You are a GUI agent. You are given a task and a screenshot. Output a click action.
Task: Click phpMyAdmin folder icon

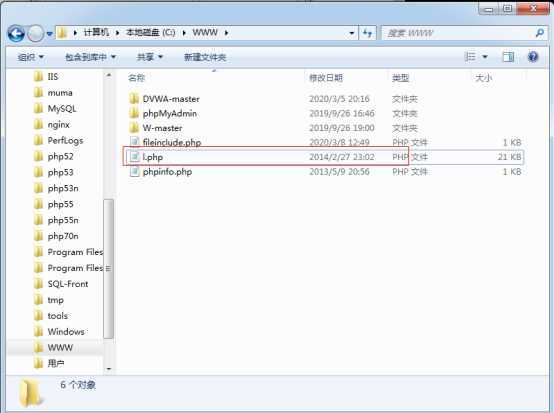pyautogui.click(x=134, y=113)
